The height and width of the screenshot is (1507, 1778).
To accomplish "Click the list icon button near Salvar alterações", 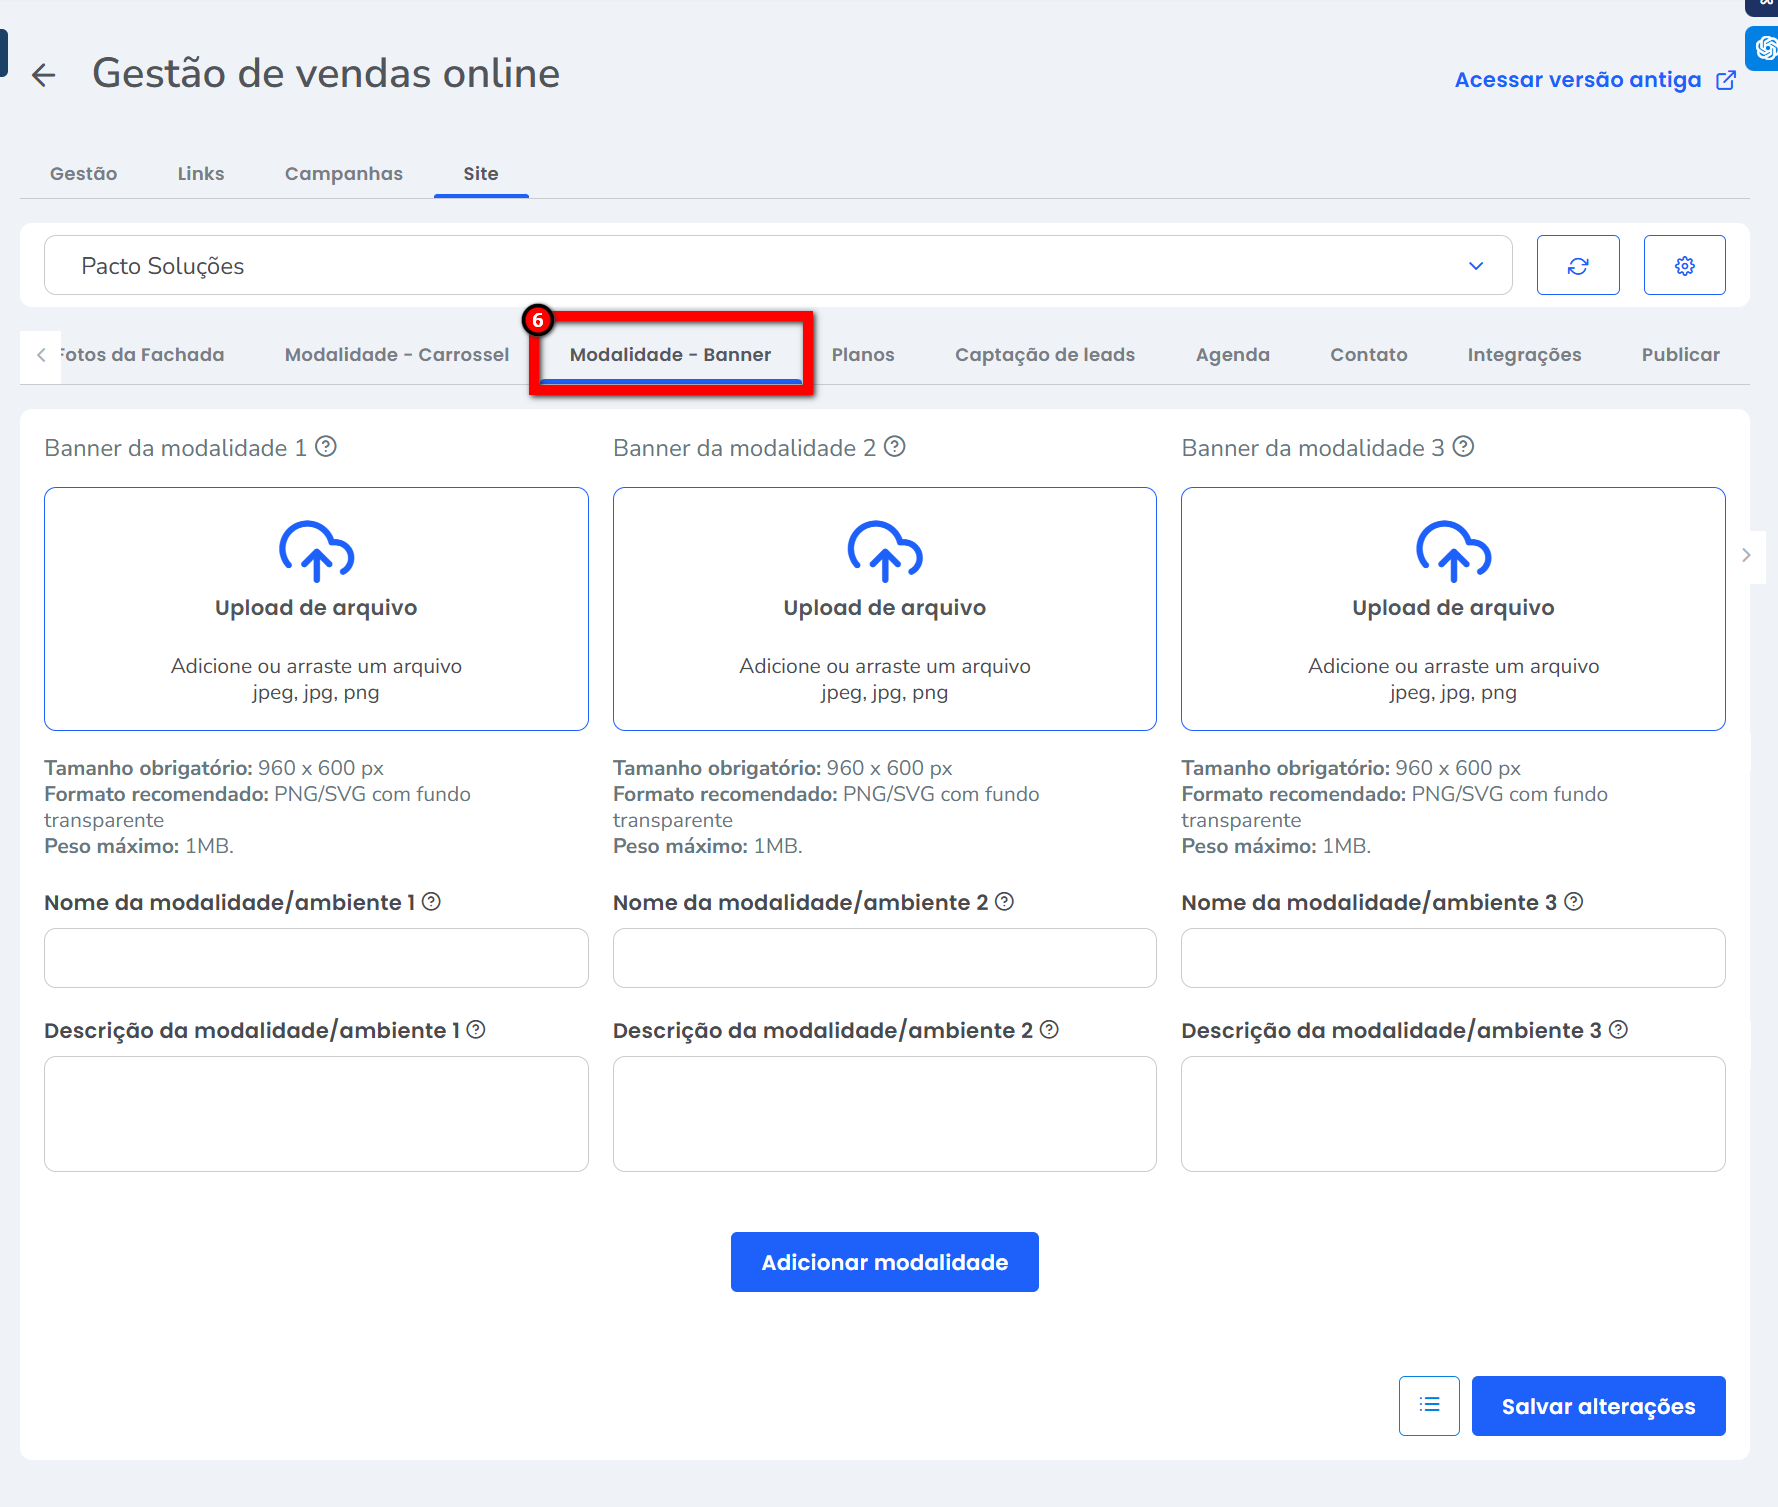I will (x=1428, y=1405).
